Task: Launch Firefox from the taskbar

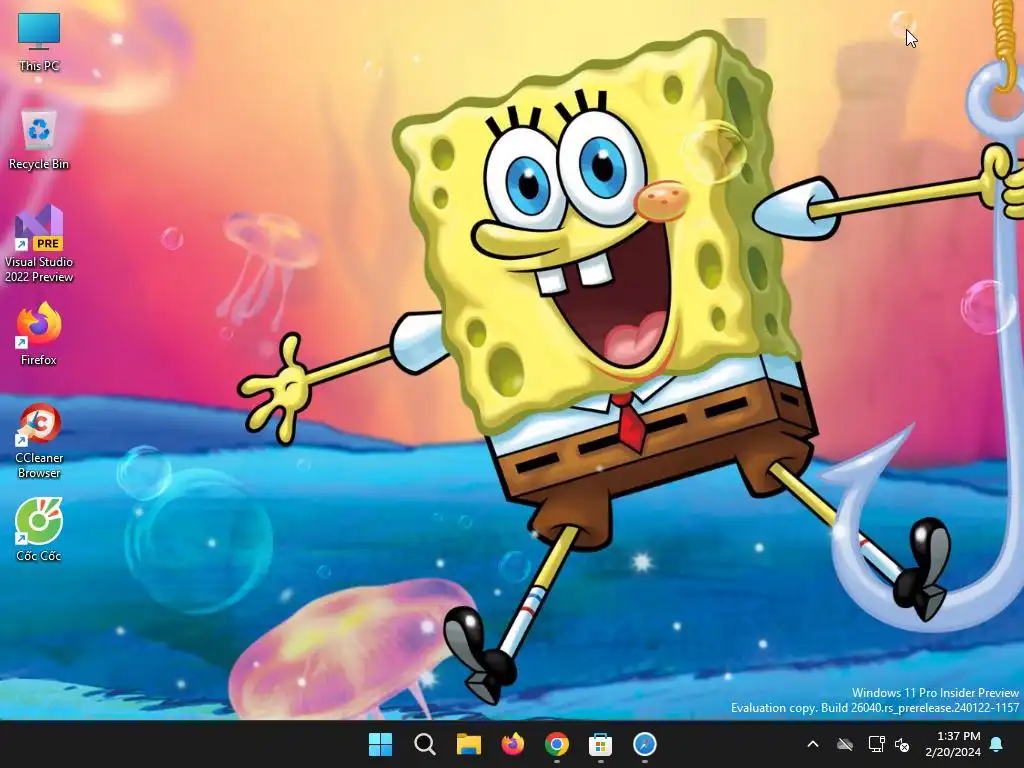Action: [513, 744]
